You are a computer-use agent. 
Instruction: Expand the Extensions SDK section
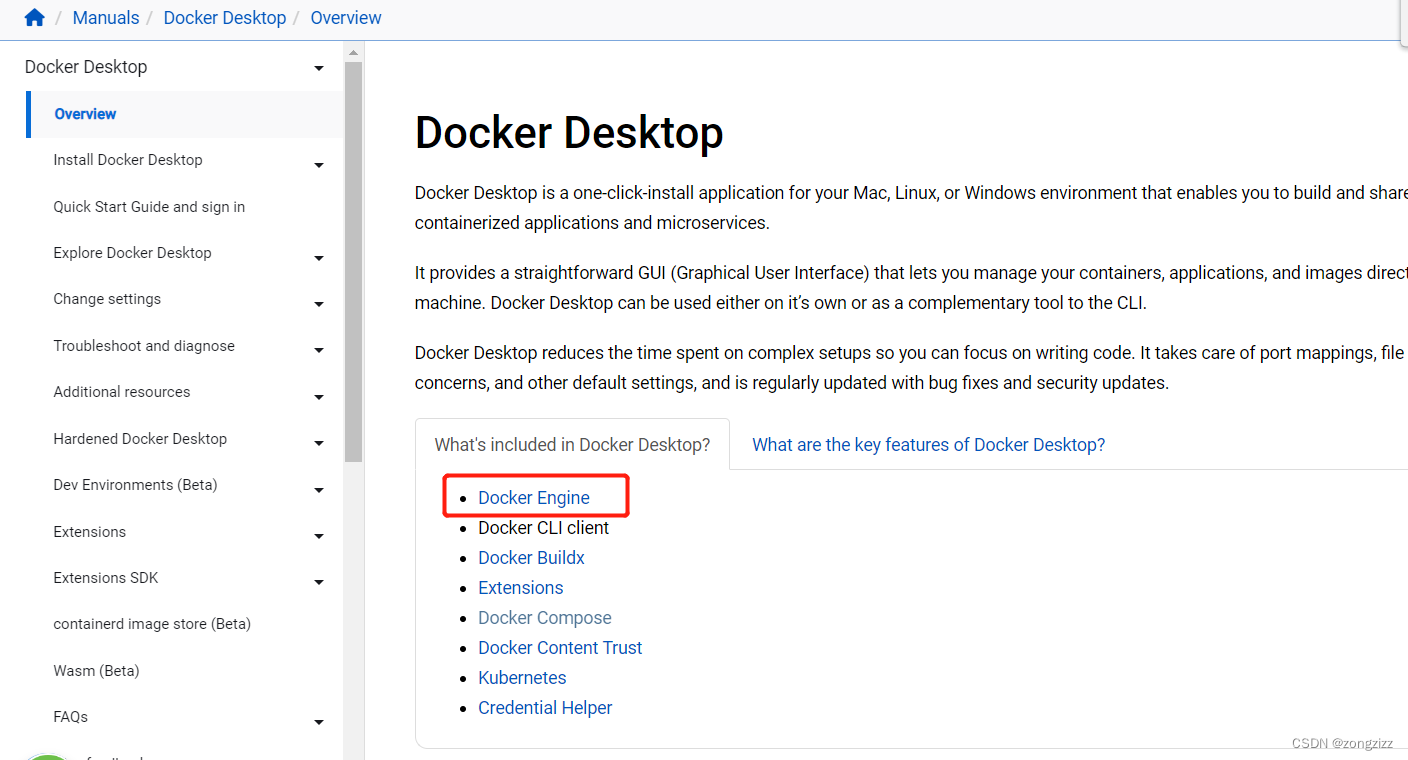point(318,581)
